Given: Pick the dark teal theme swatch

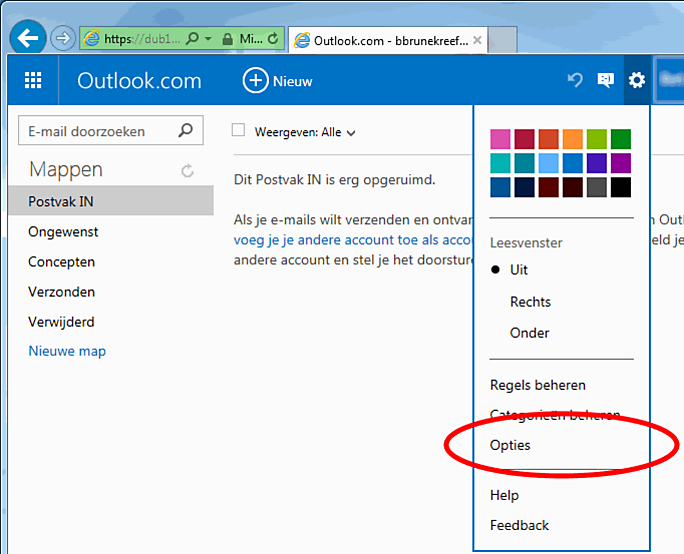Looking at the screenshot, I should coord(524,163).
